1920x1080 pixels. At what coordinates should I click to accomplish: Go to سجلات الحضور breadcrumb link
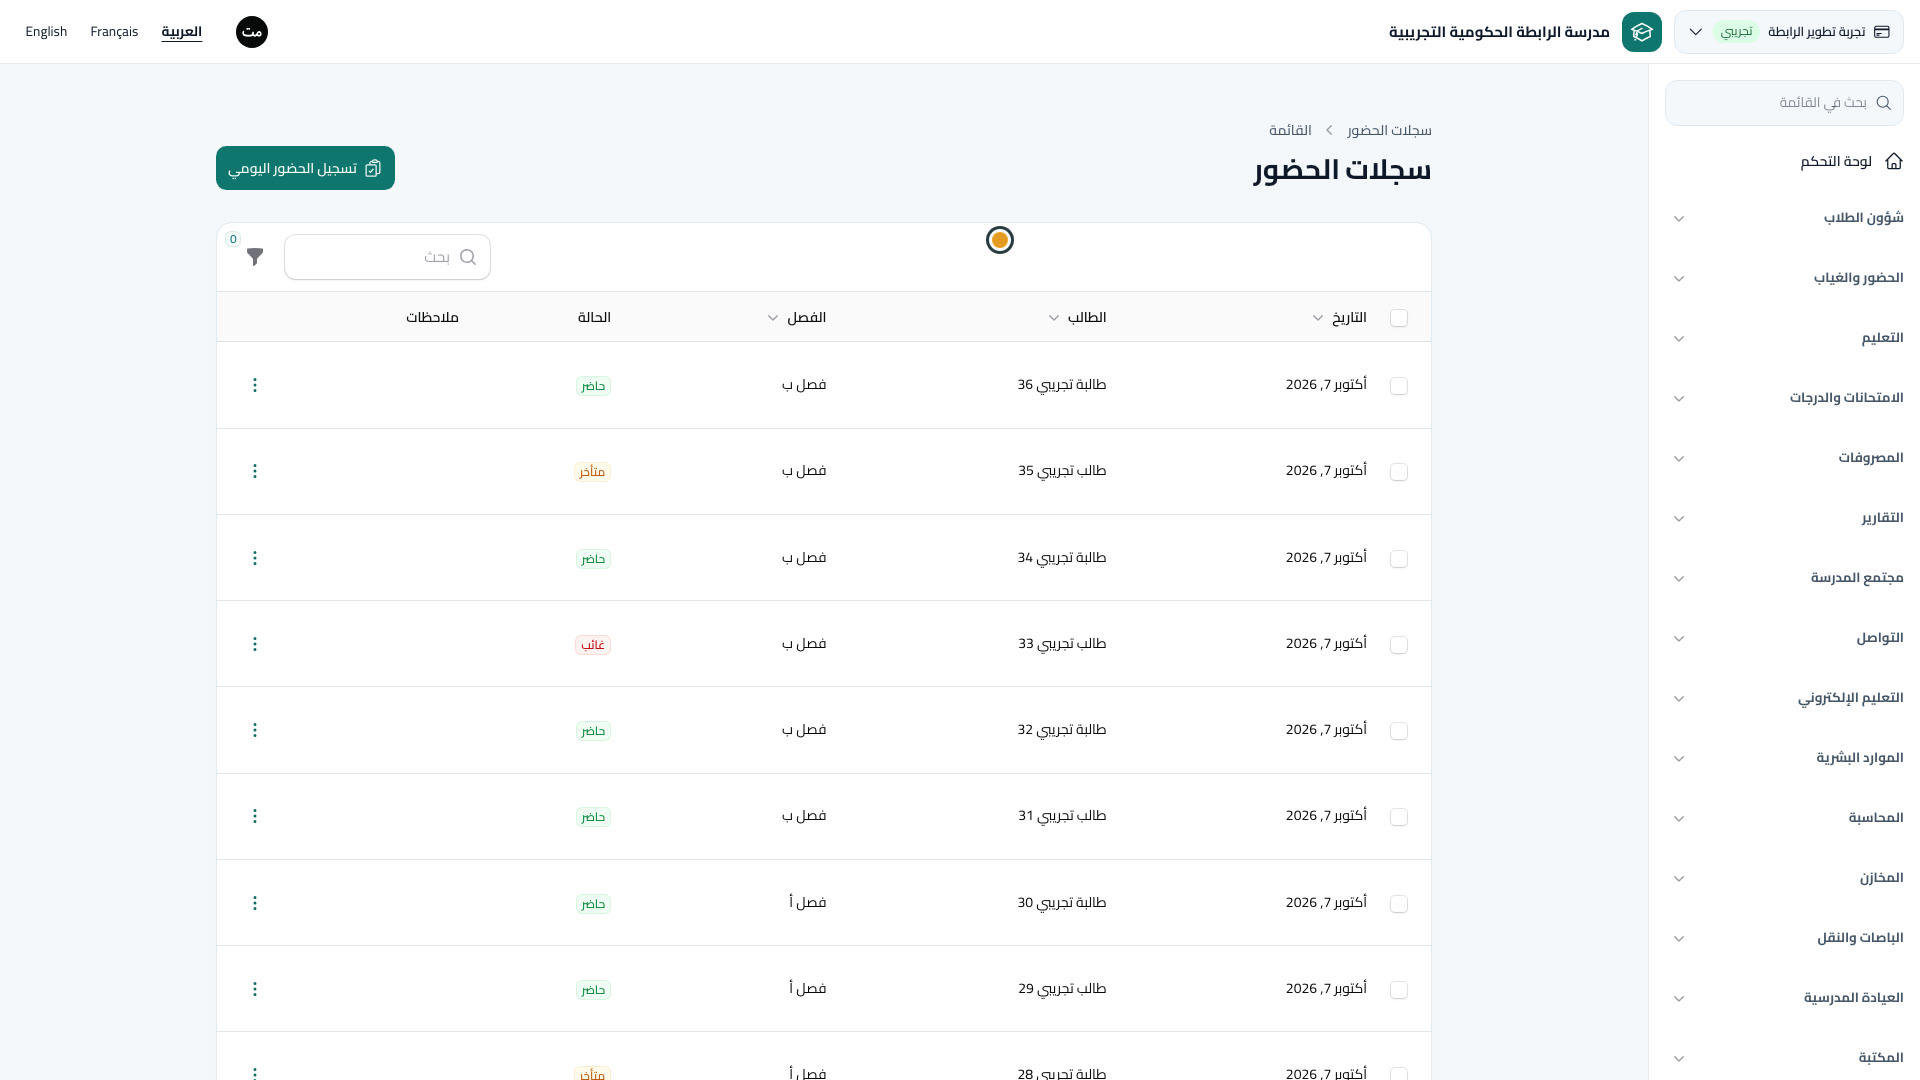click(1389, 130)
